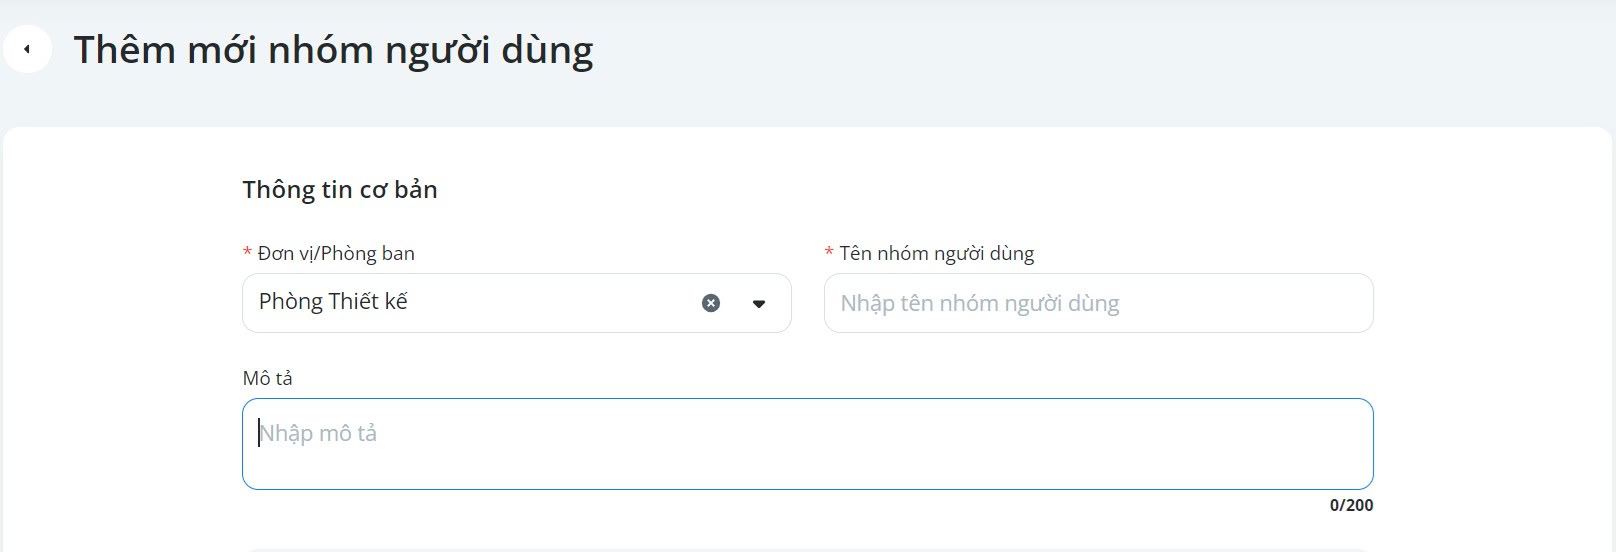The image size is (1616, 552).
Task: Click inside the Mô tả text area
Action: click(807, 444)
